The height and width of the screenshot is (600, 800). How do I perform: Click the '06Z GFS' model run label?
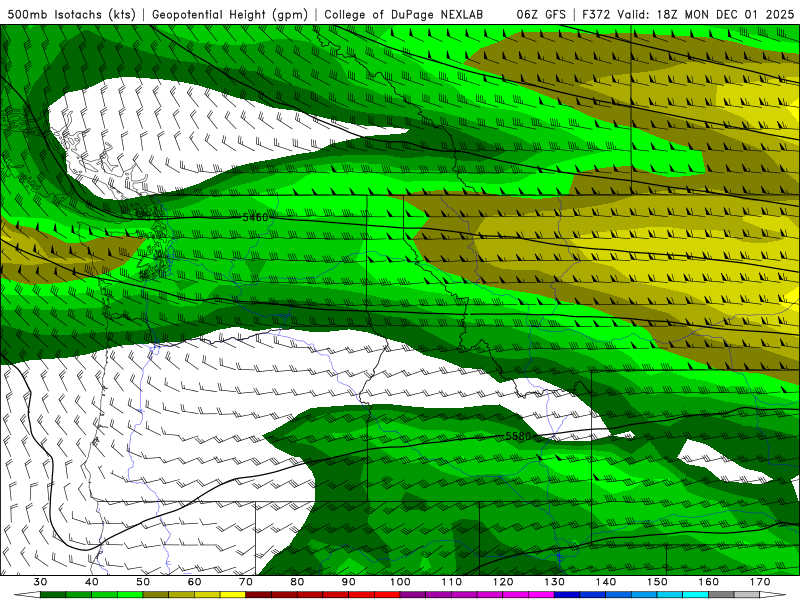pyautogui.click(x=541, y=15)
